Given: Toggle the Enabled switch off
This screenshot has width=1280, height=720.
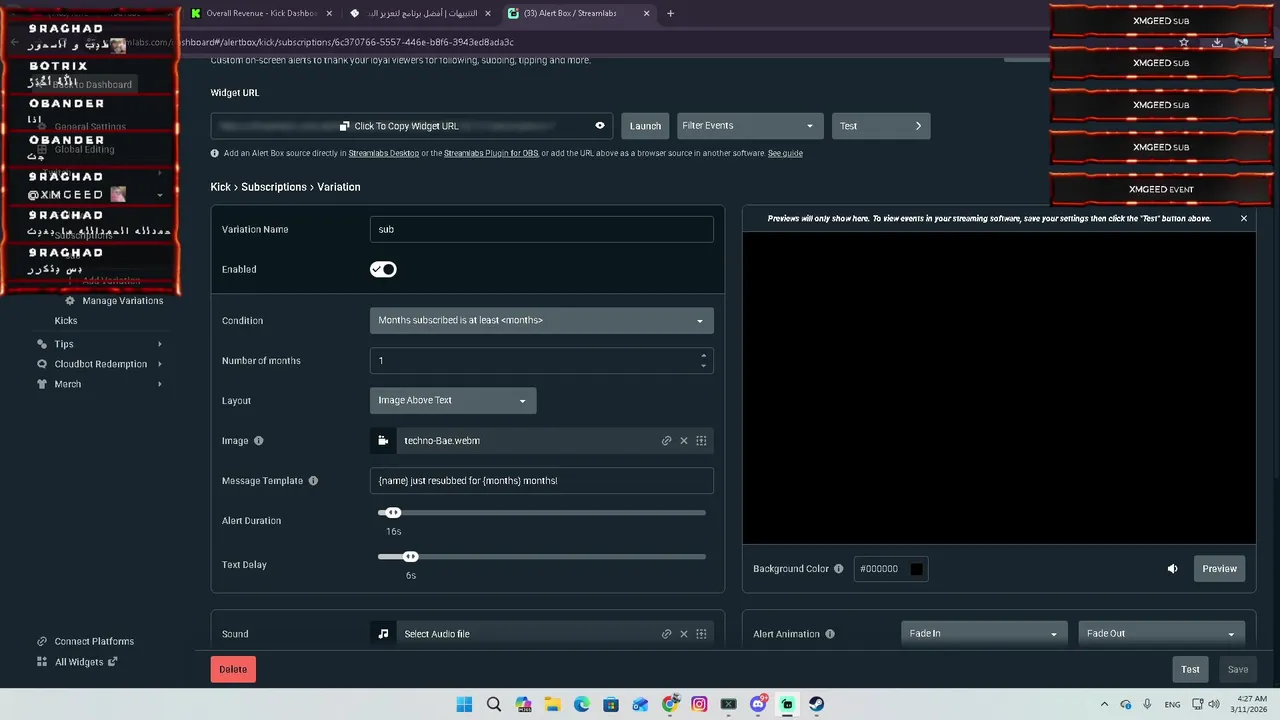Looking at the screenshot, I should click(383, 269).
